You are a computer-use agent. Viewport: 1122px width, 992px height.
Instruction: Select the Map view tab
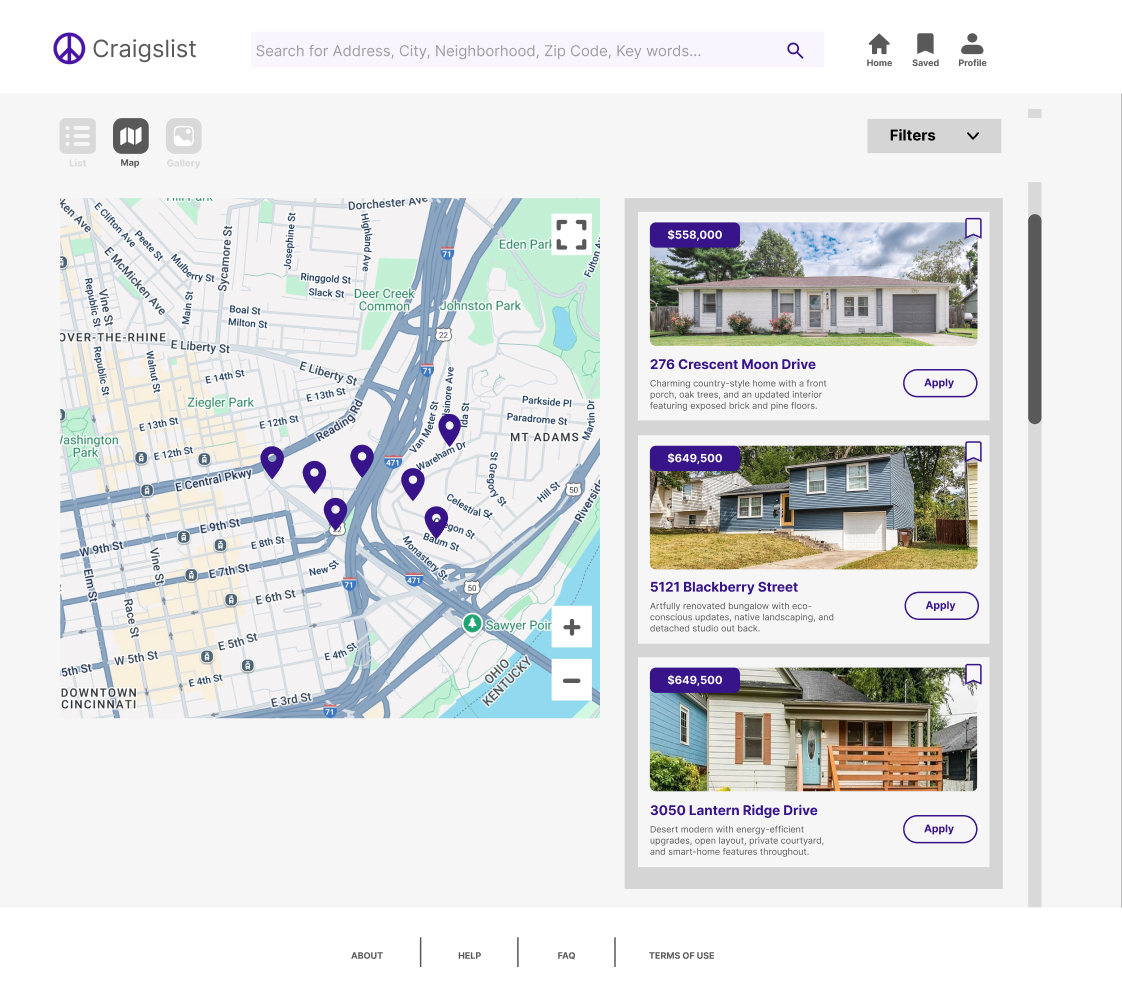130,136
